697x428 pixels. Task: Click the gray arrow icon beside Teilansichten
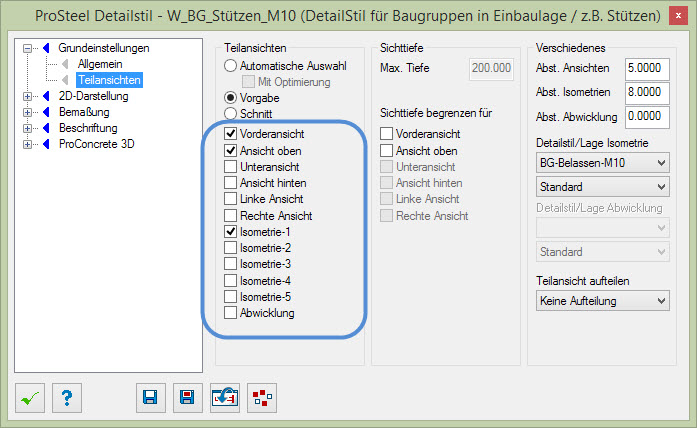click(65, 80)
